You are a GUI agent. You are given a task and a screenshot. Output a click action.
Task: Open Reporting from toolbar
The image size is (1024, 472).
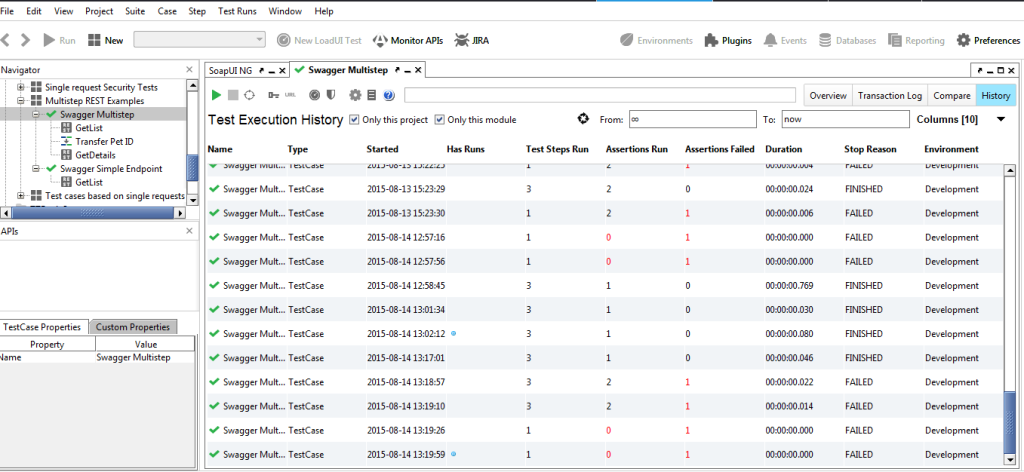pos(916,40)
